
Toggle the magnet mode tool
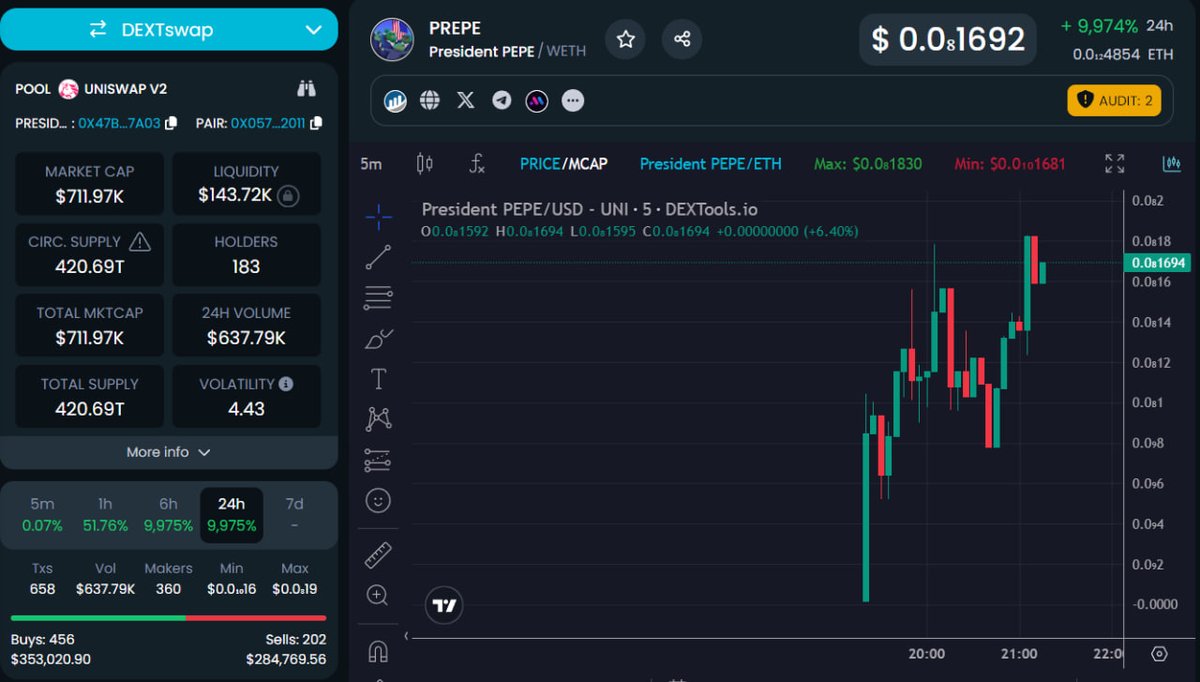[x=378, y=651]
